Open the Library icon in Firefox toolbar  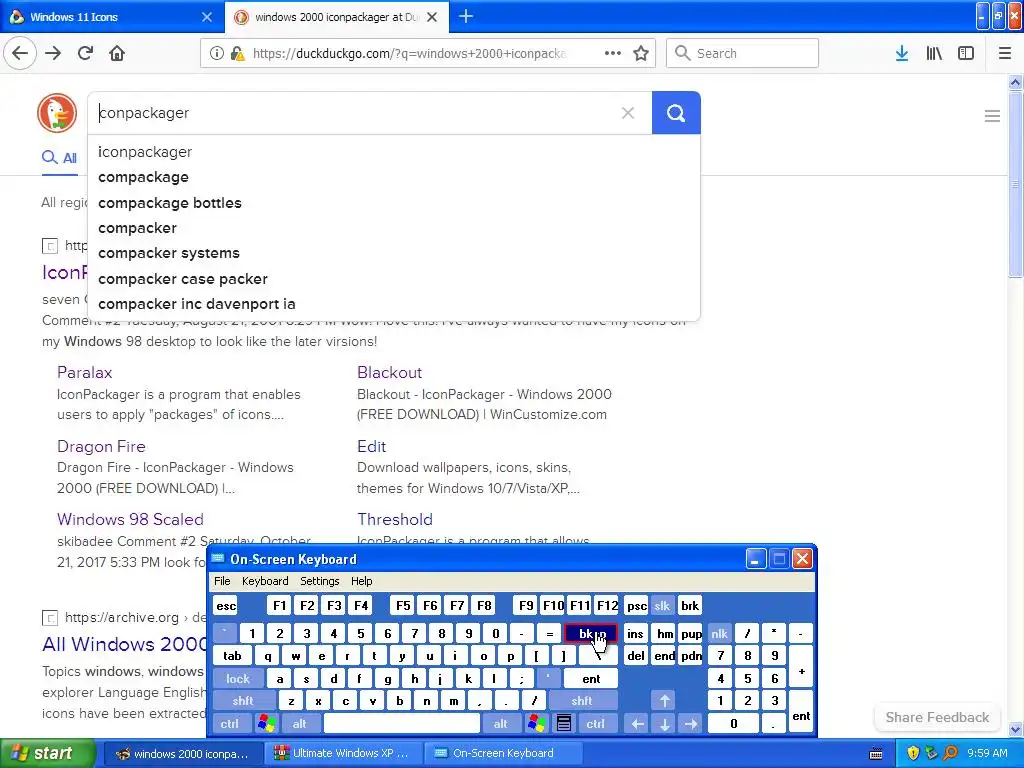pyautogui.click(x=934, y=53)
